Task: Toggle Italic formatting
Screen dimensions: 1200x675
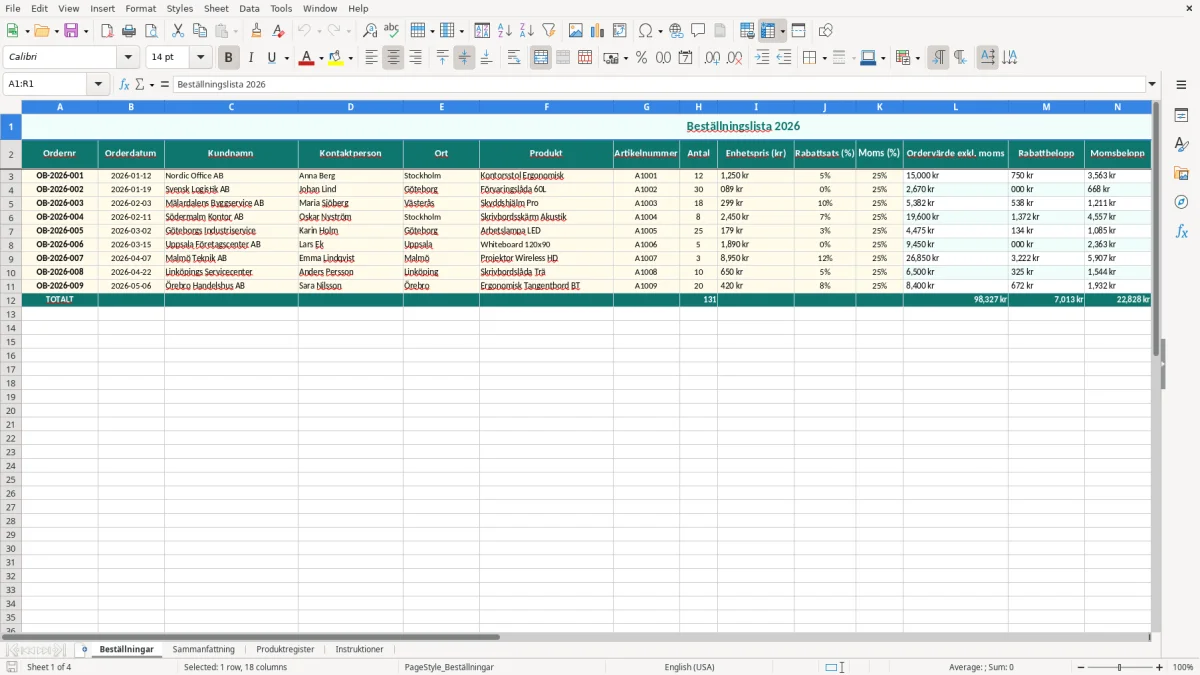Action: tap(250, 58)
